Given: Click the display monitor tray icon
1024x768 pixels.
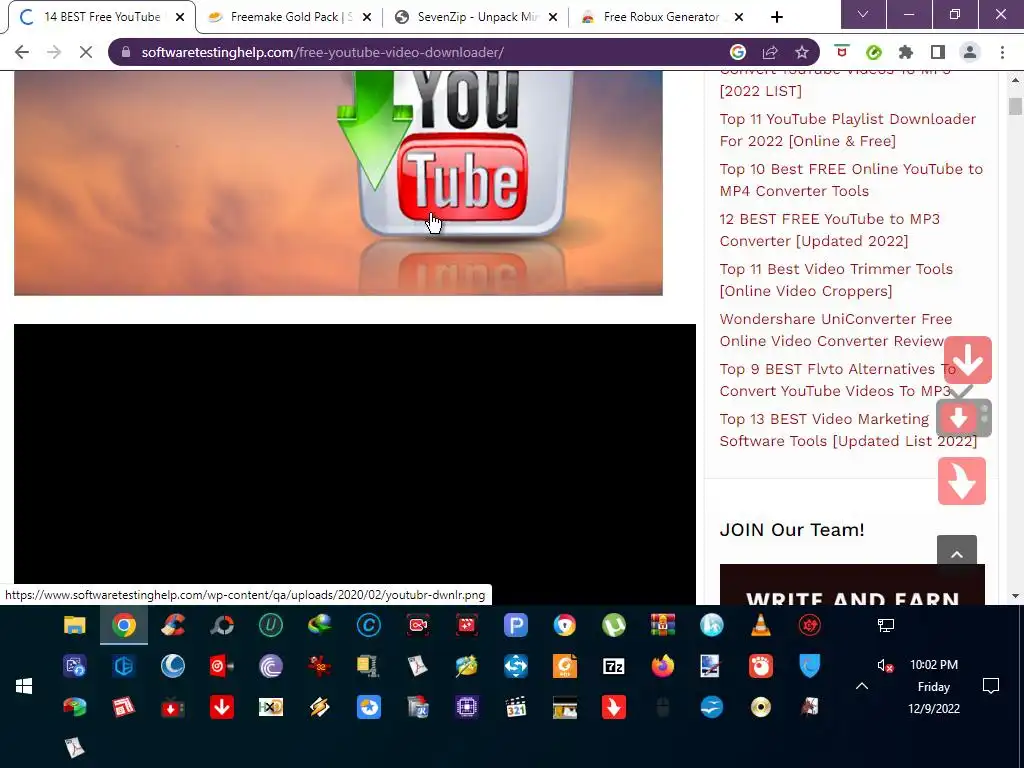Looking at the screenshot, I should point(886,625).
